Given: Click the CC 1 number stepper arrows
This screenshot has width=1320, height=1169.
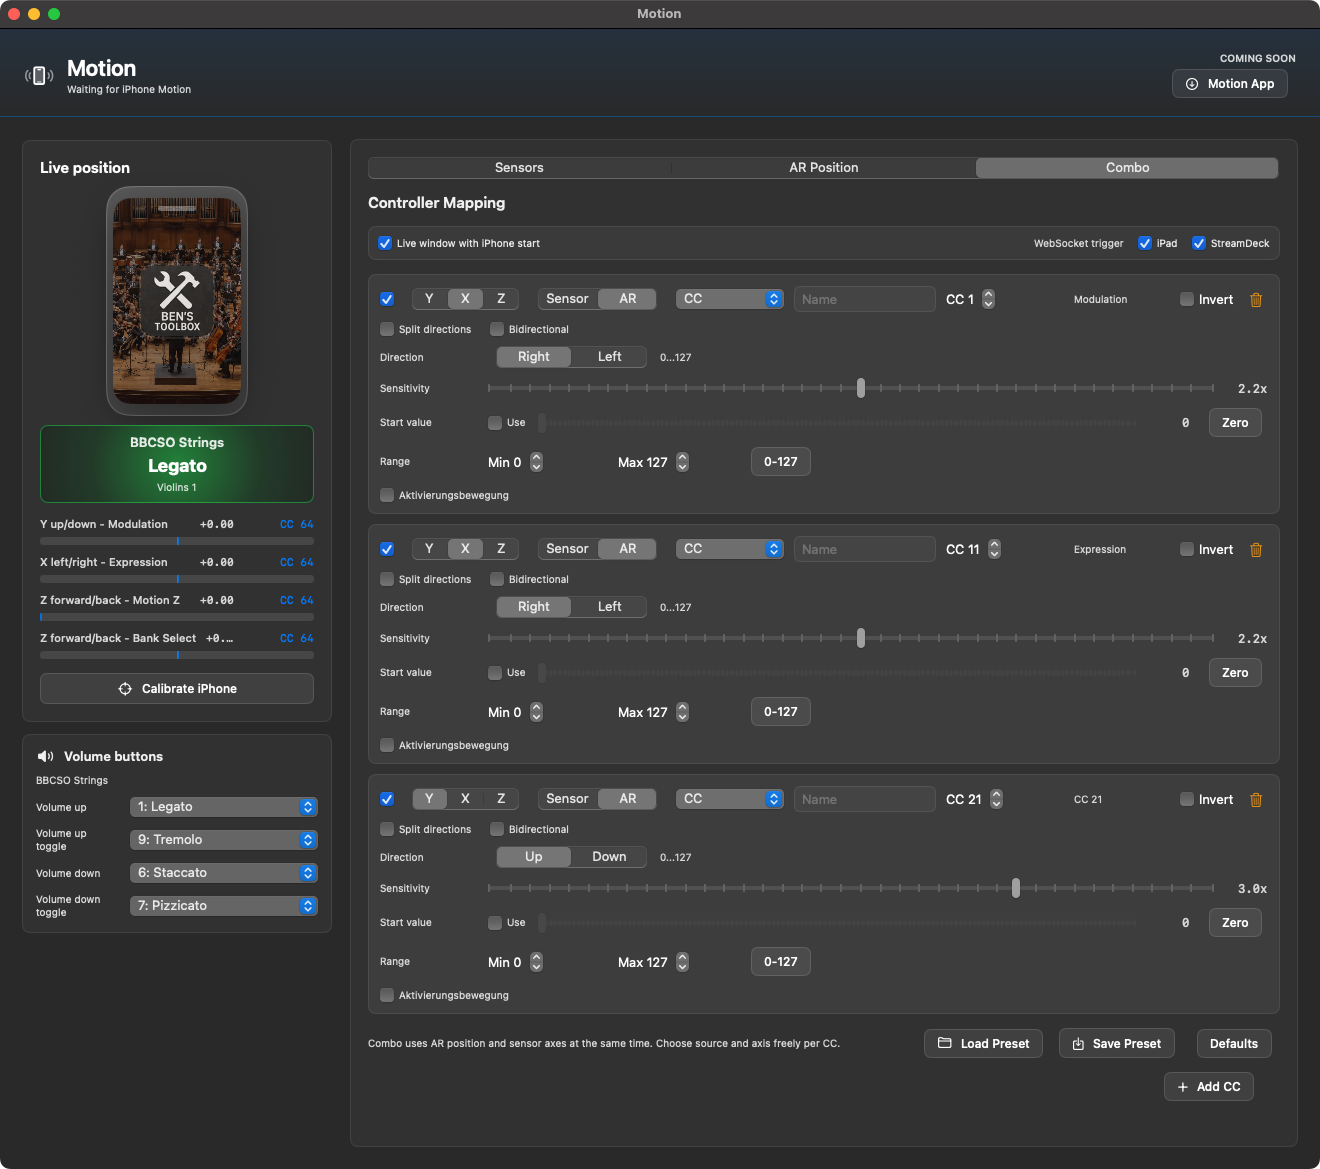Looking at the screenshot, I should coord(988,299).
